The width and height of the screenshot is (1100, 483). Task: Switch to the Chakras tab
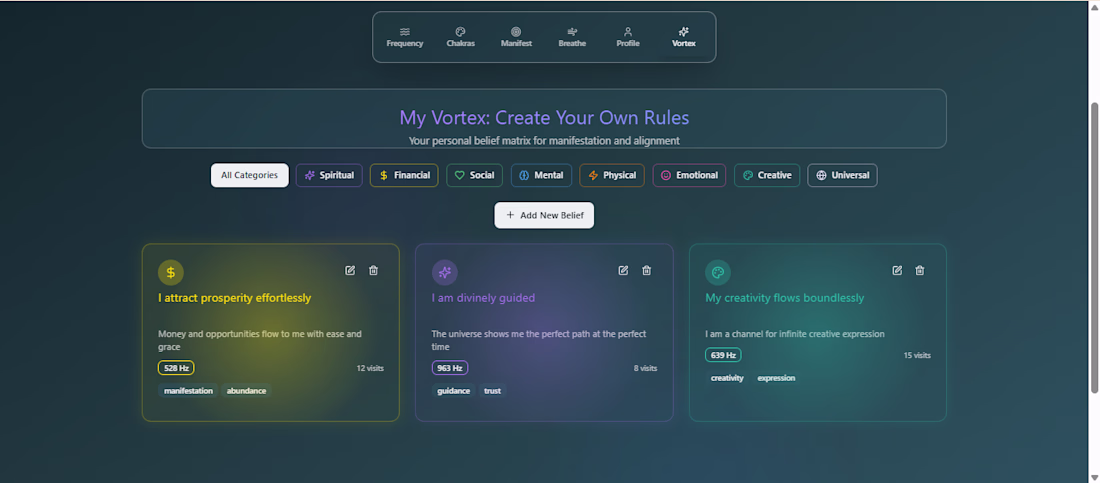[460, 37]
